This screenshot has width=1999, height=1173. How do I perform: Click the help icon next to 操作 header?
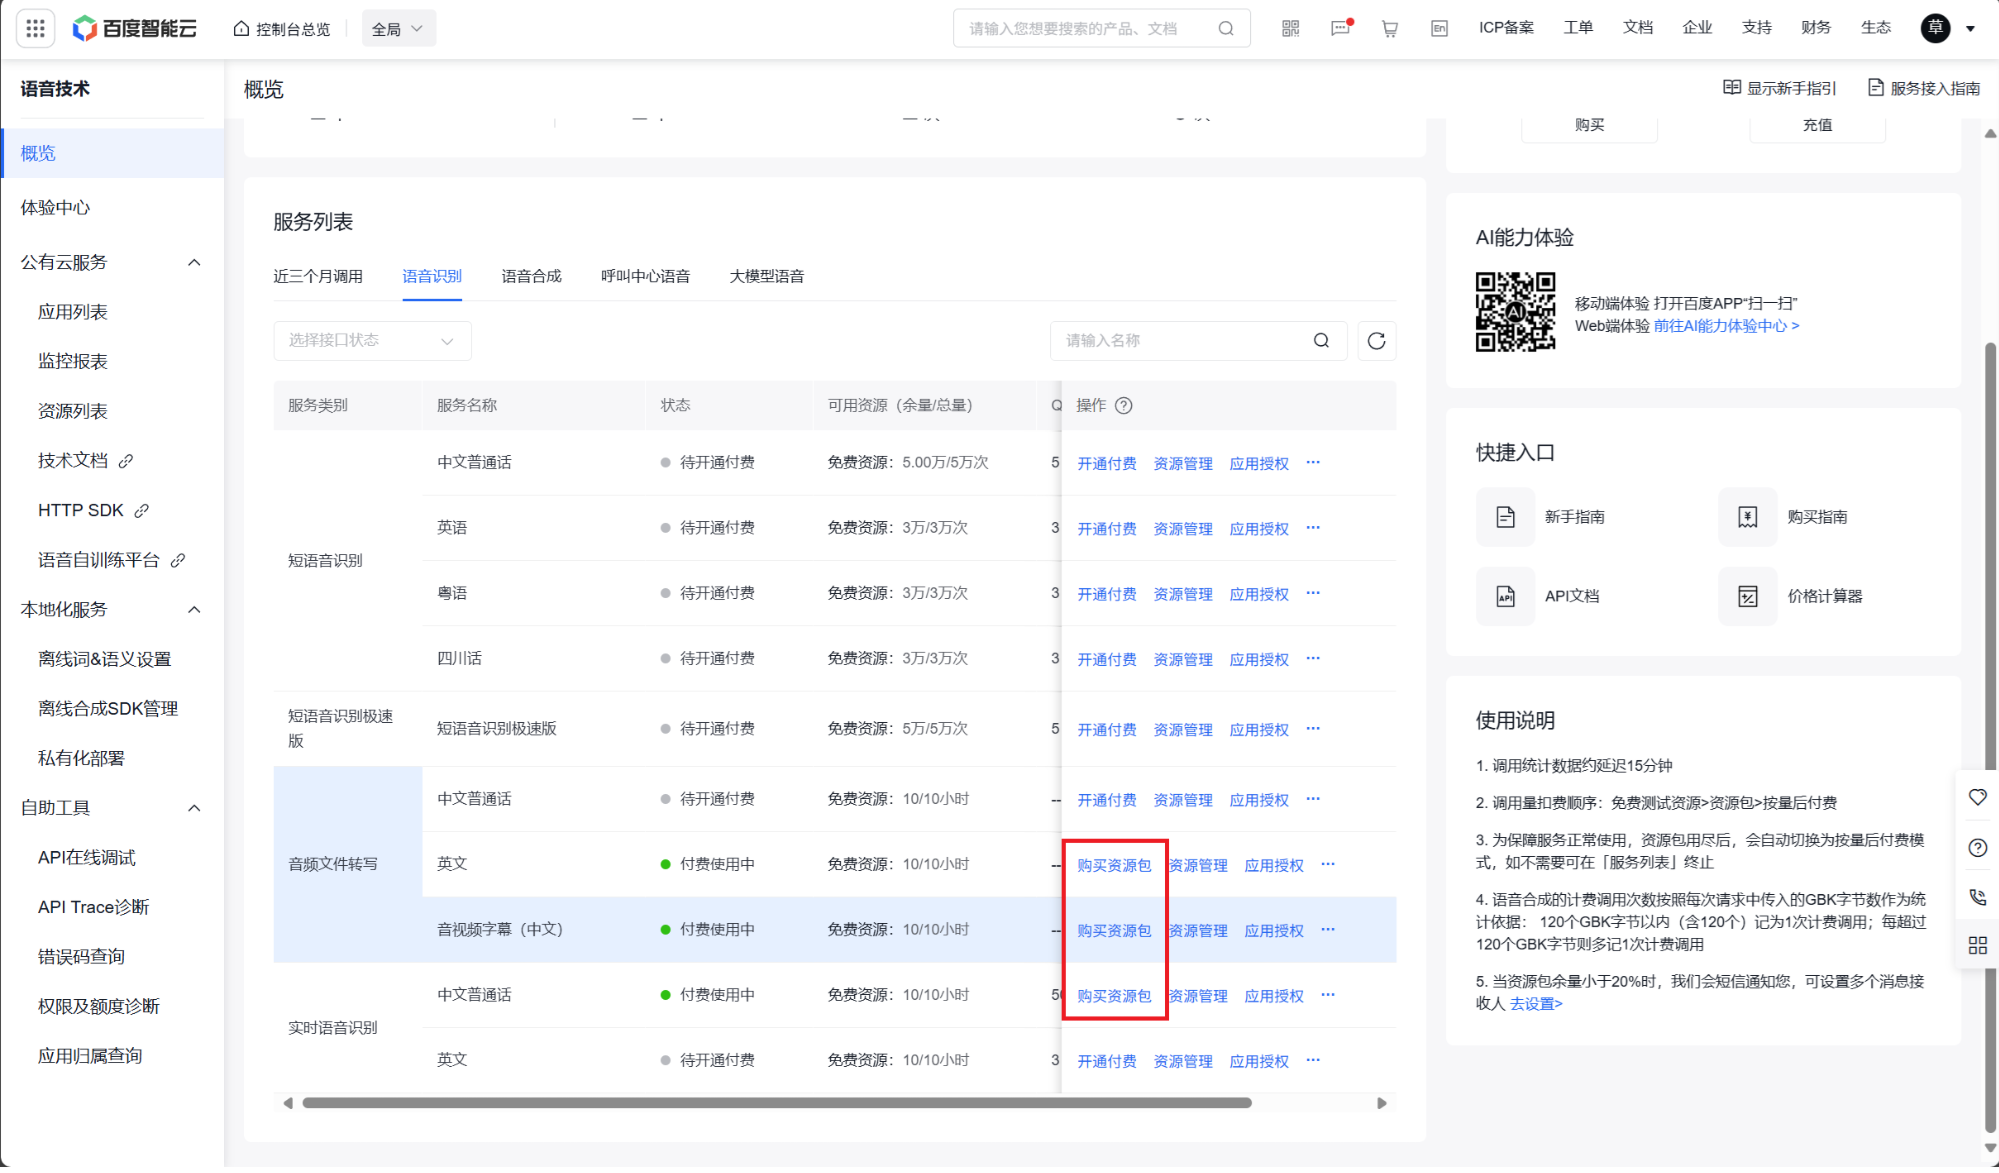[x=1124, y=406]
